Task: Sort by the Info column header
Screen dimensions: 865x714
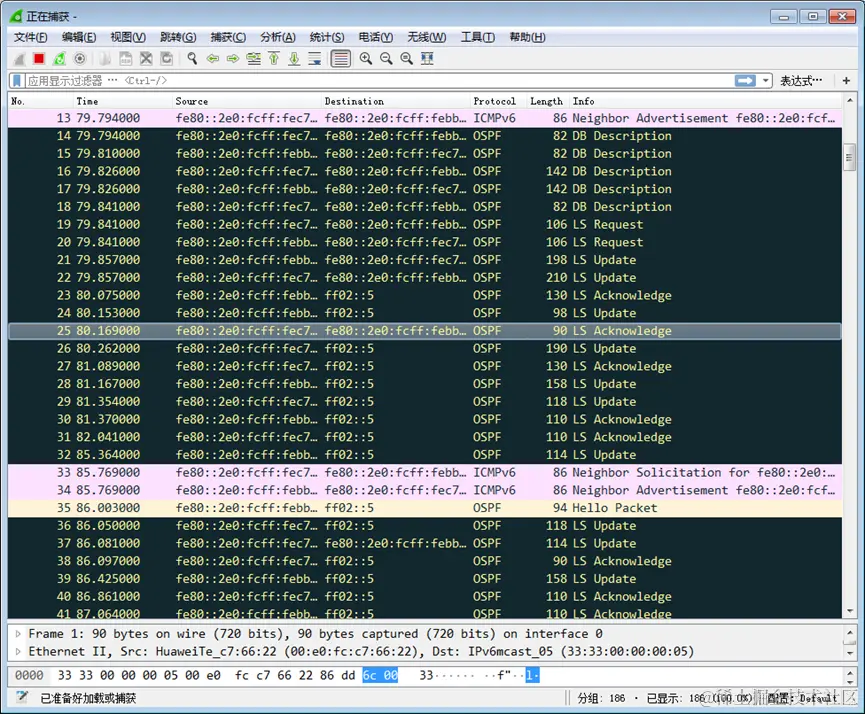Action: pos(706,101)
